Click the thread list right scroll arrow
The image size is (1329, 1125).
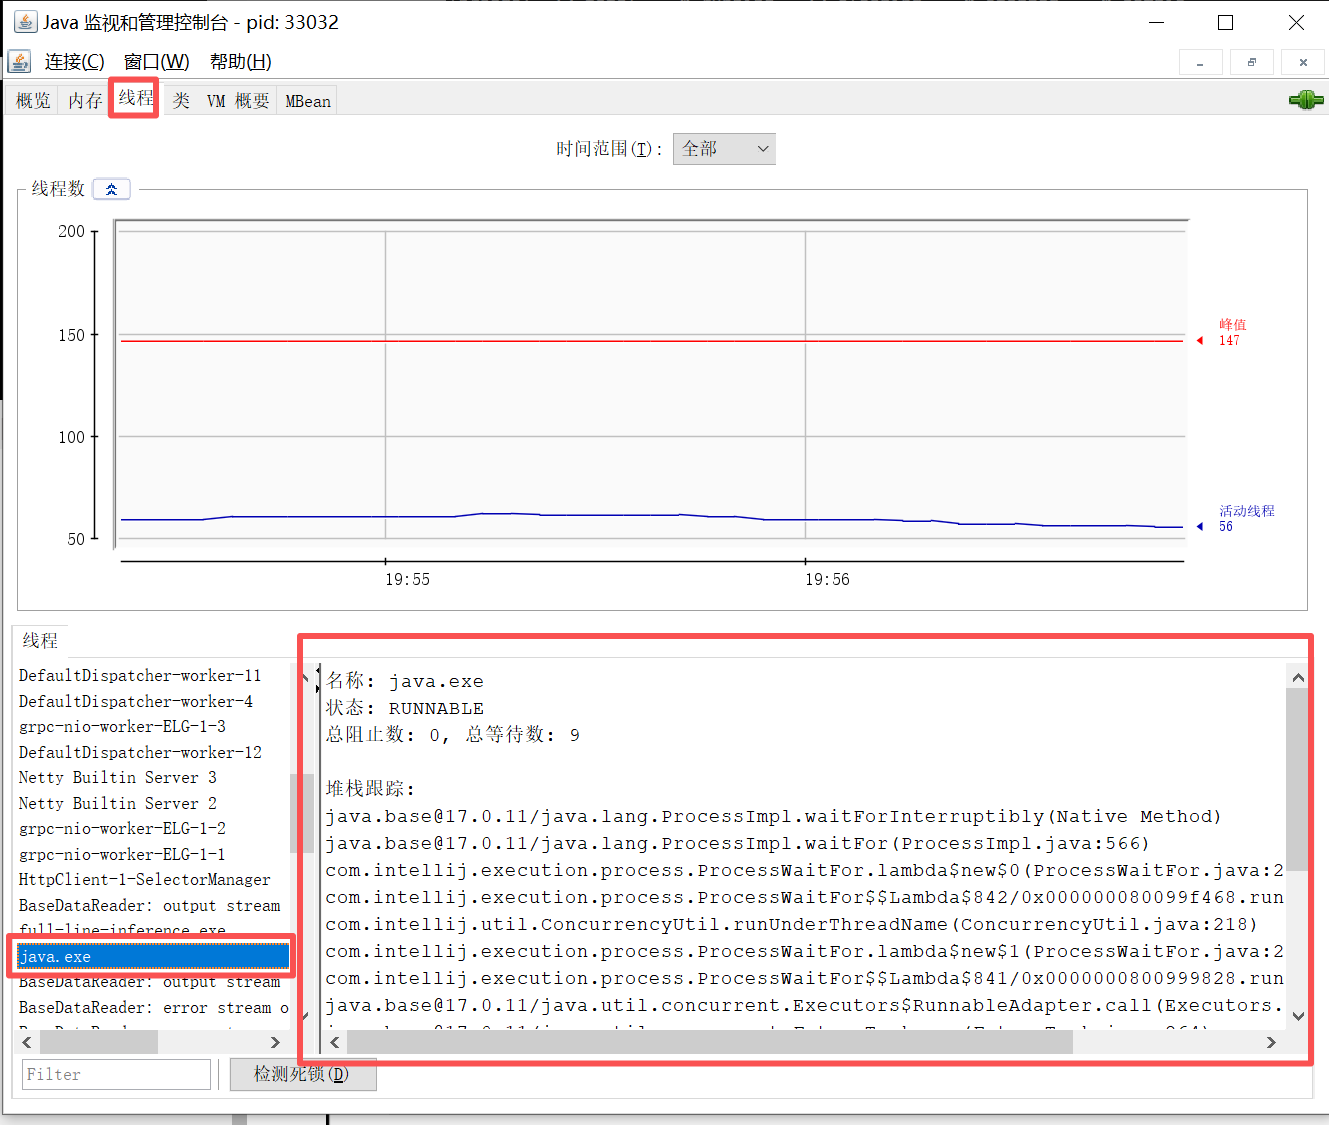click(x=275, y=1042)
